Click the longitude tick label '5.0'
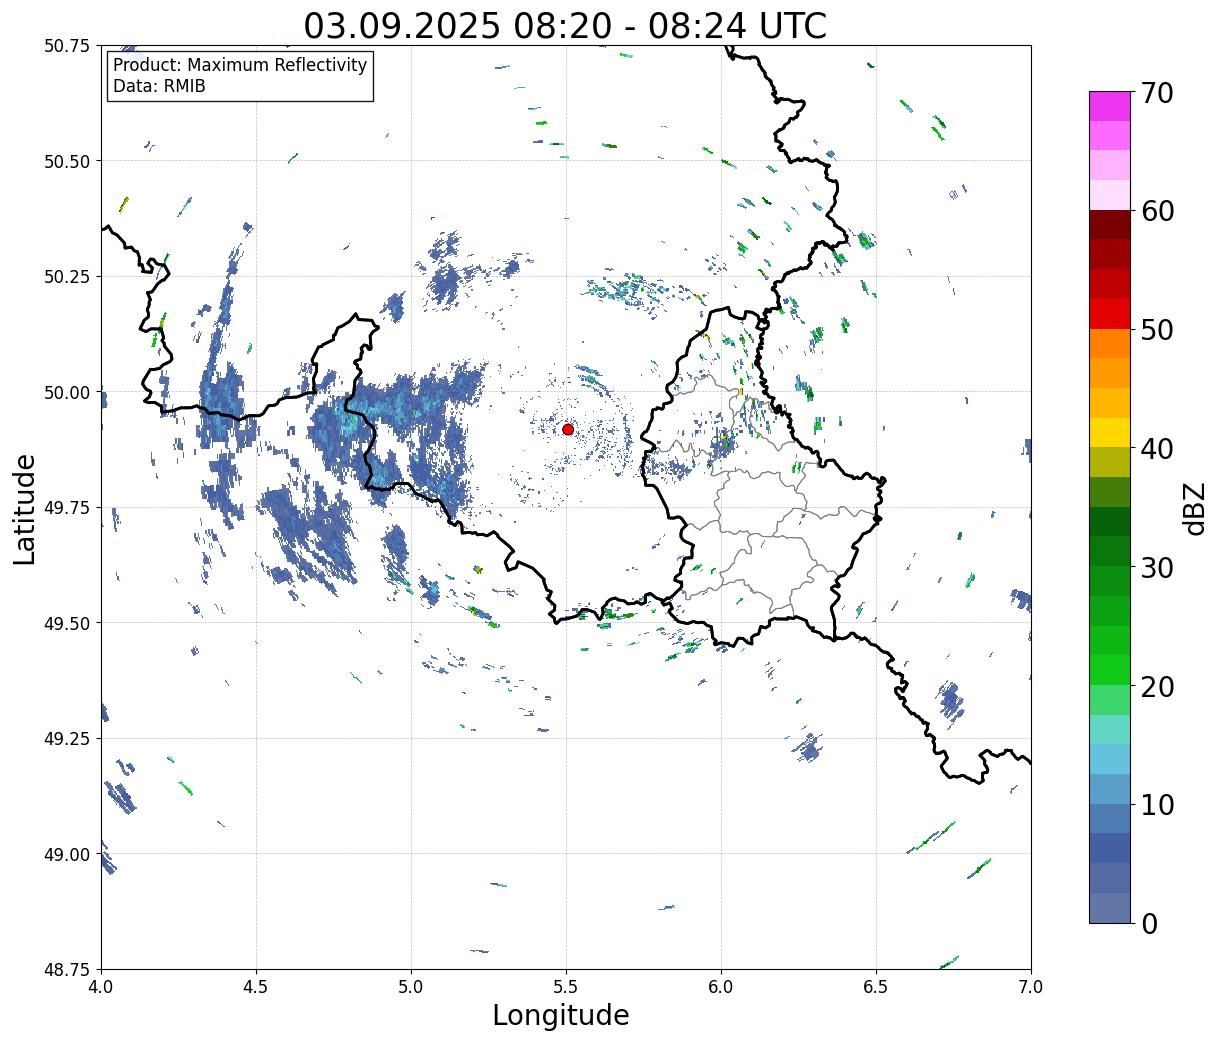Screen dimensions: 1219x1040 [x=411, y=986]
